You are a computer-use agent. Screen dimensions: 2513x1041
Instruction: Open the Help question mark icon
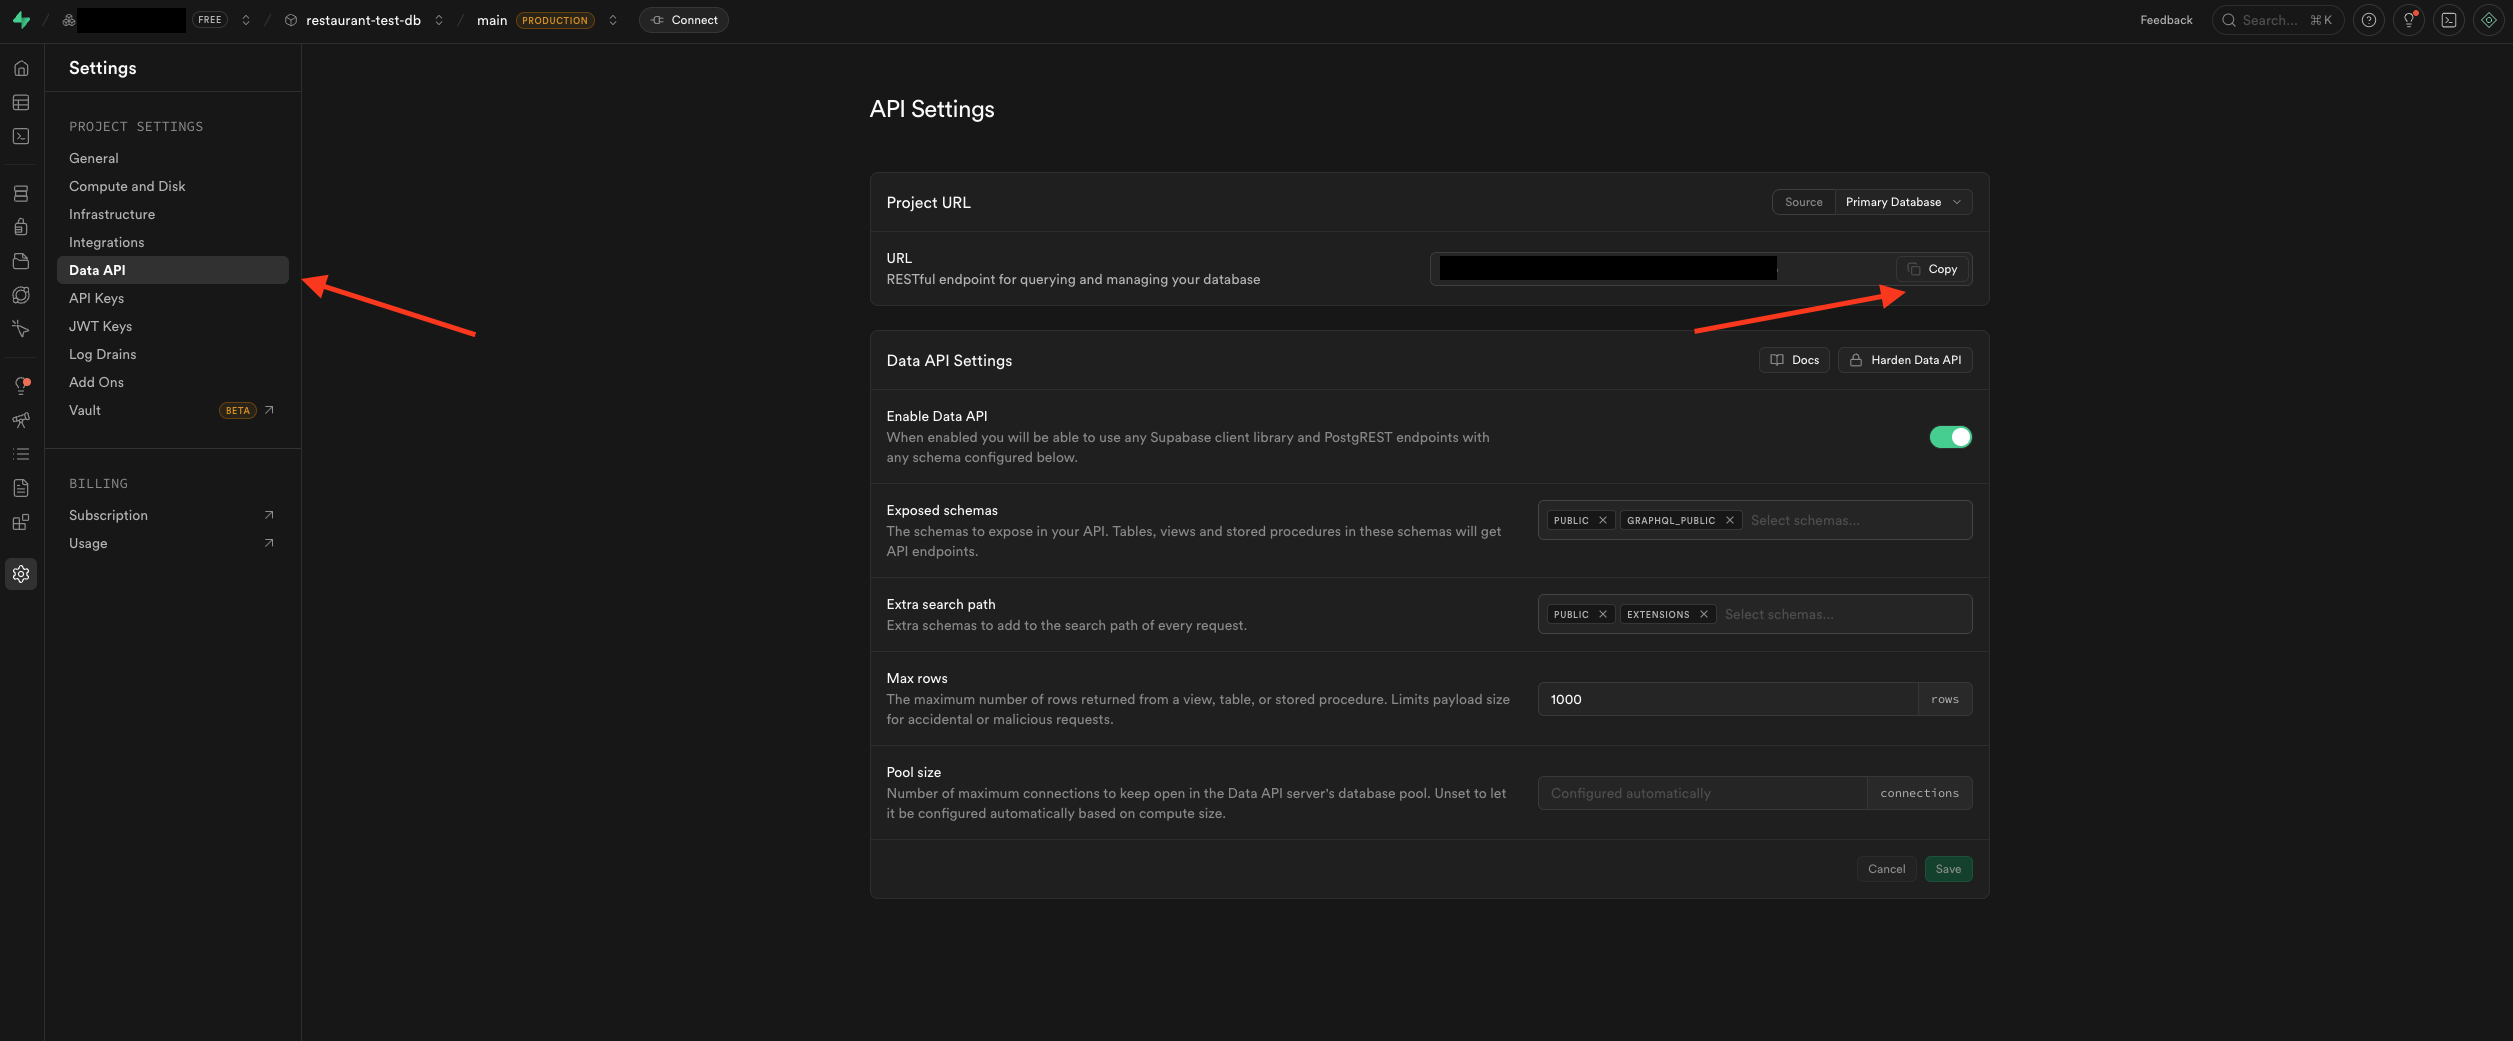click(2368, 20)
